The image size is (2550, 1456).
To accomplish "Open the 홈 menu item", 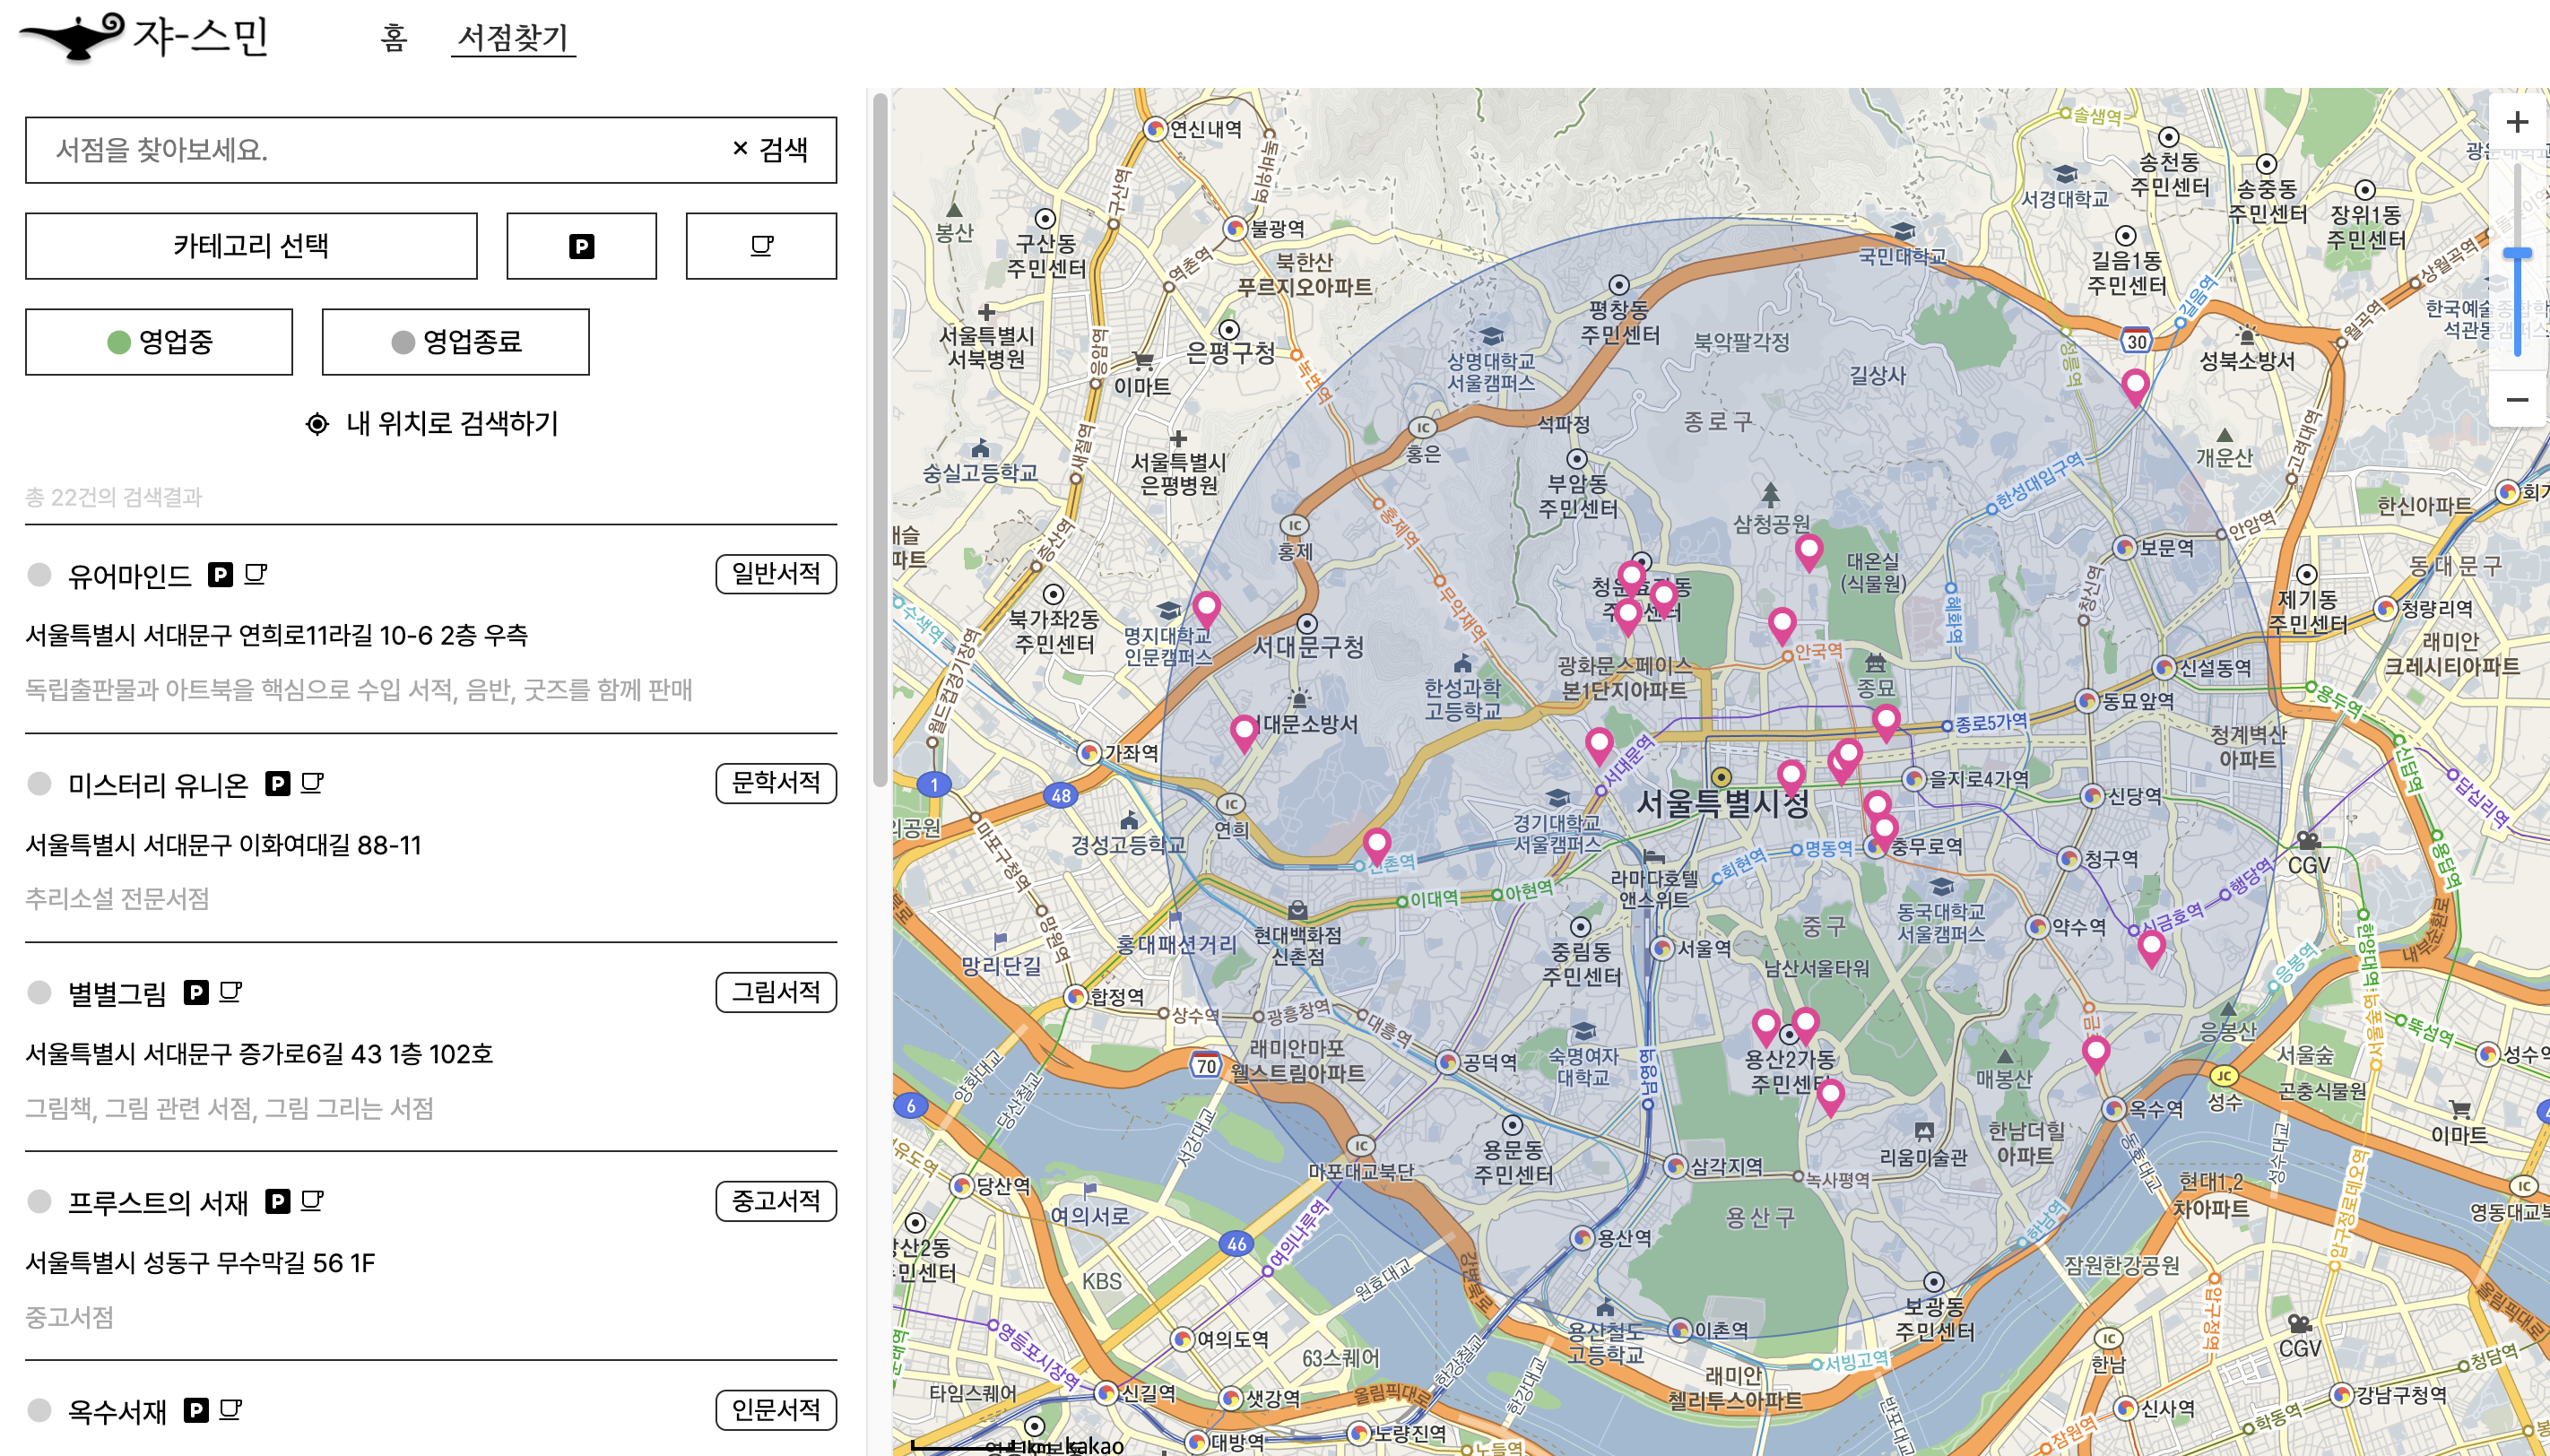I will point(393,38).
